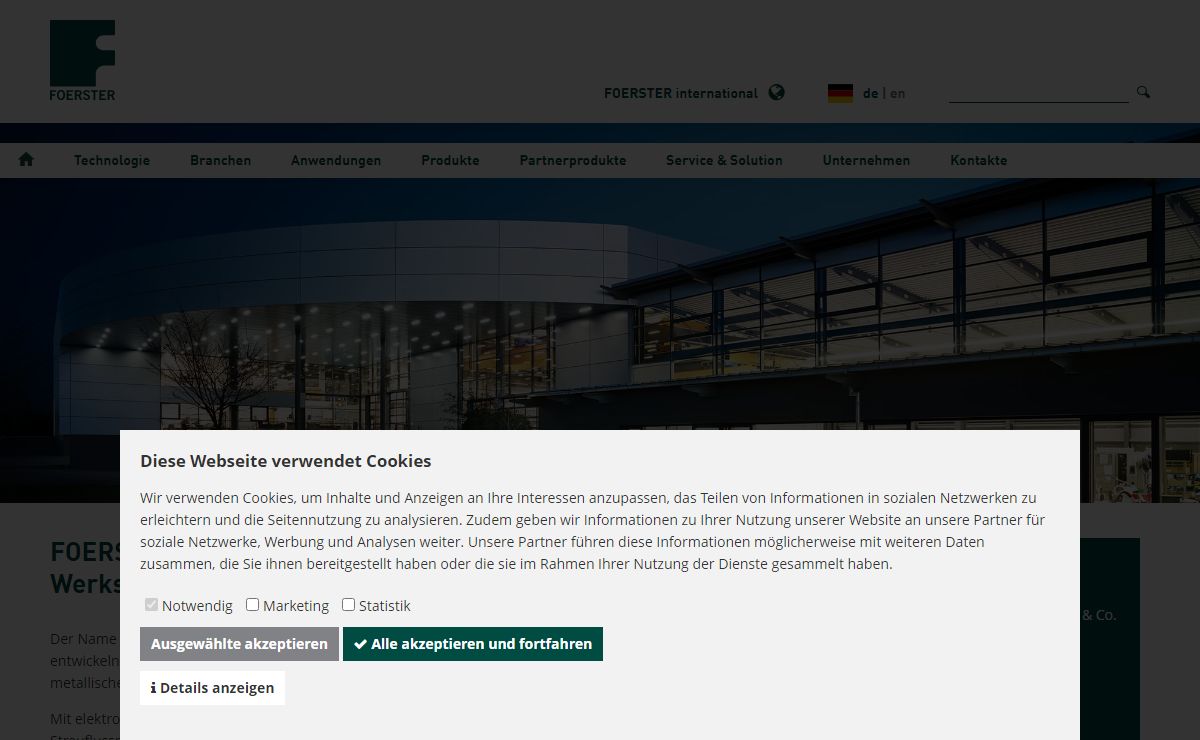Open the home icon in navigation bar

click(26, 159)
